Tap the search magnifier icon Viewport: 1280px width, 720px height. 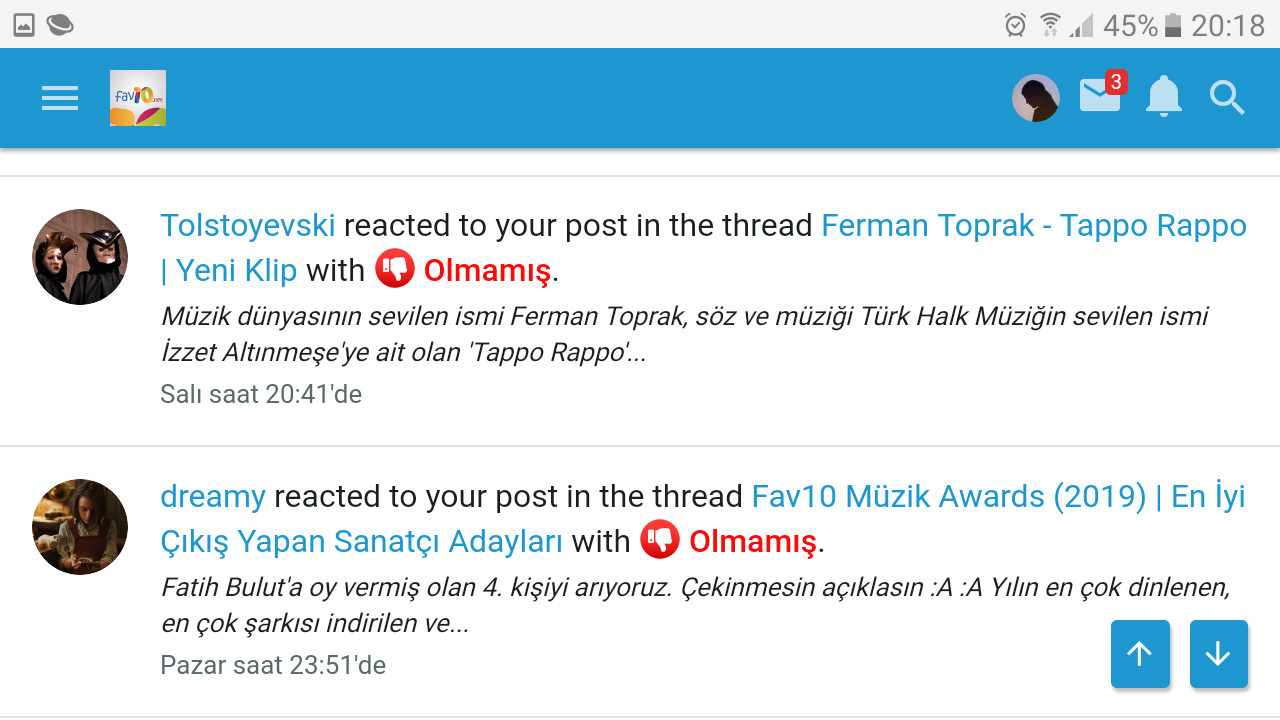pyautogui.click(x=1227, y=98)
